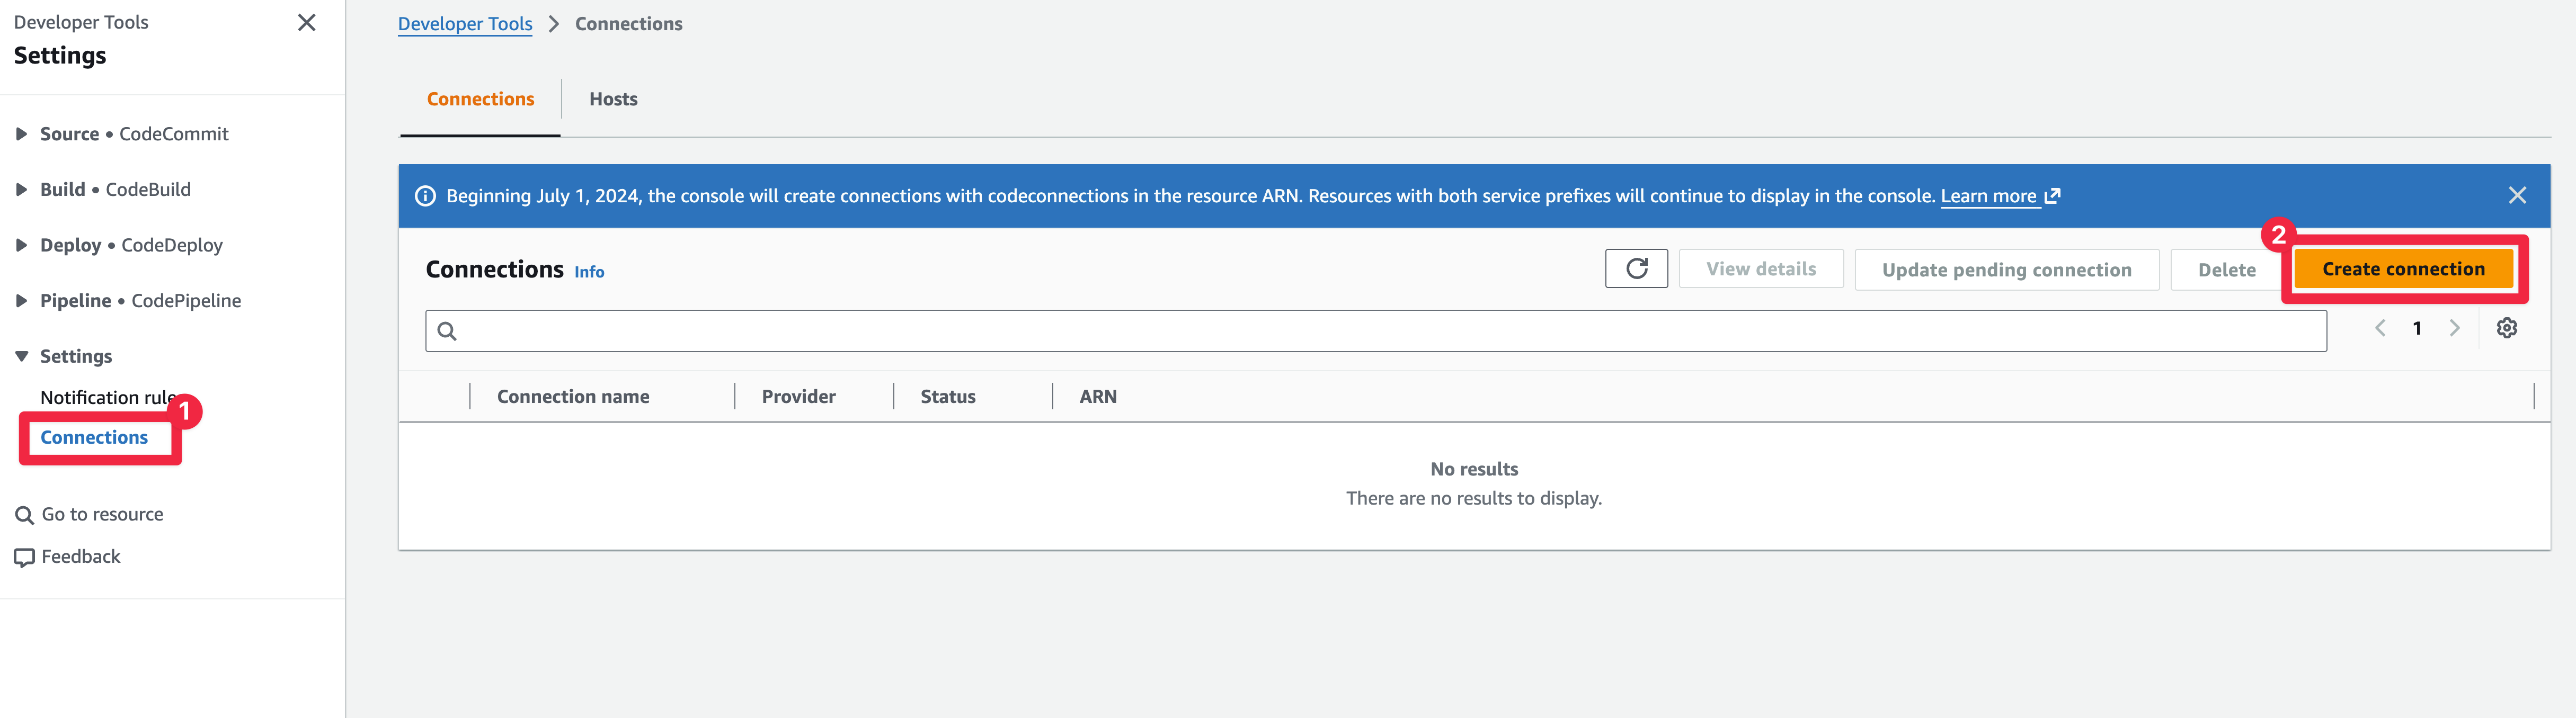Focus the connections search field
This screenshot has height=718, width=2576.
coord(1375,330)
